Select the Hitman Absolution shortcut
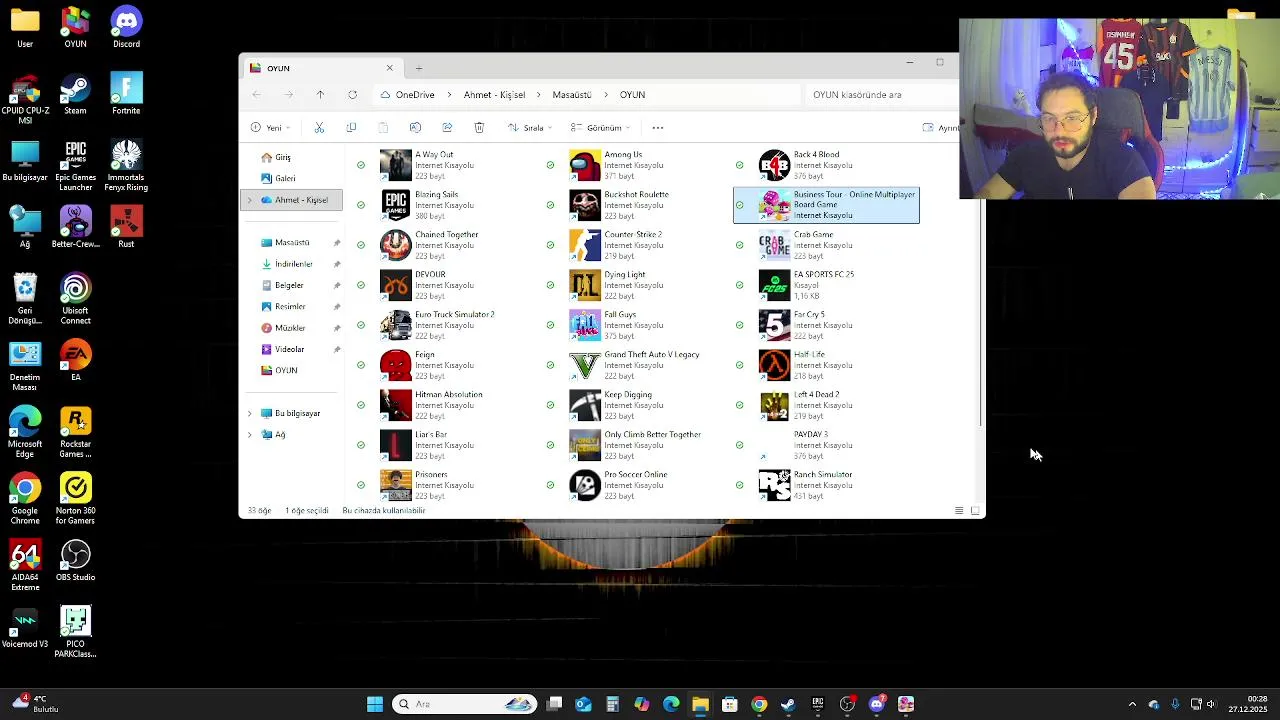1280x720 pixels. click(x=432, y=405)
